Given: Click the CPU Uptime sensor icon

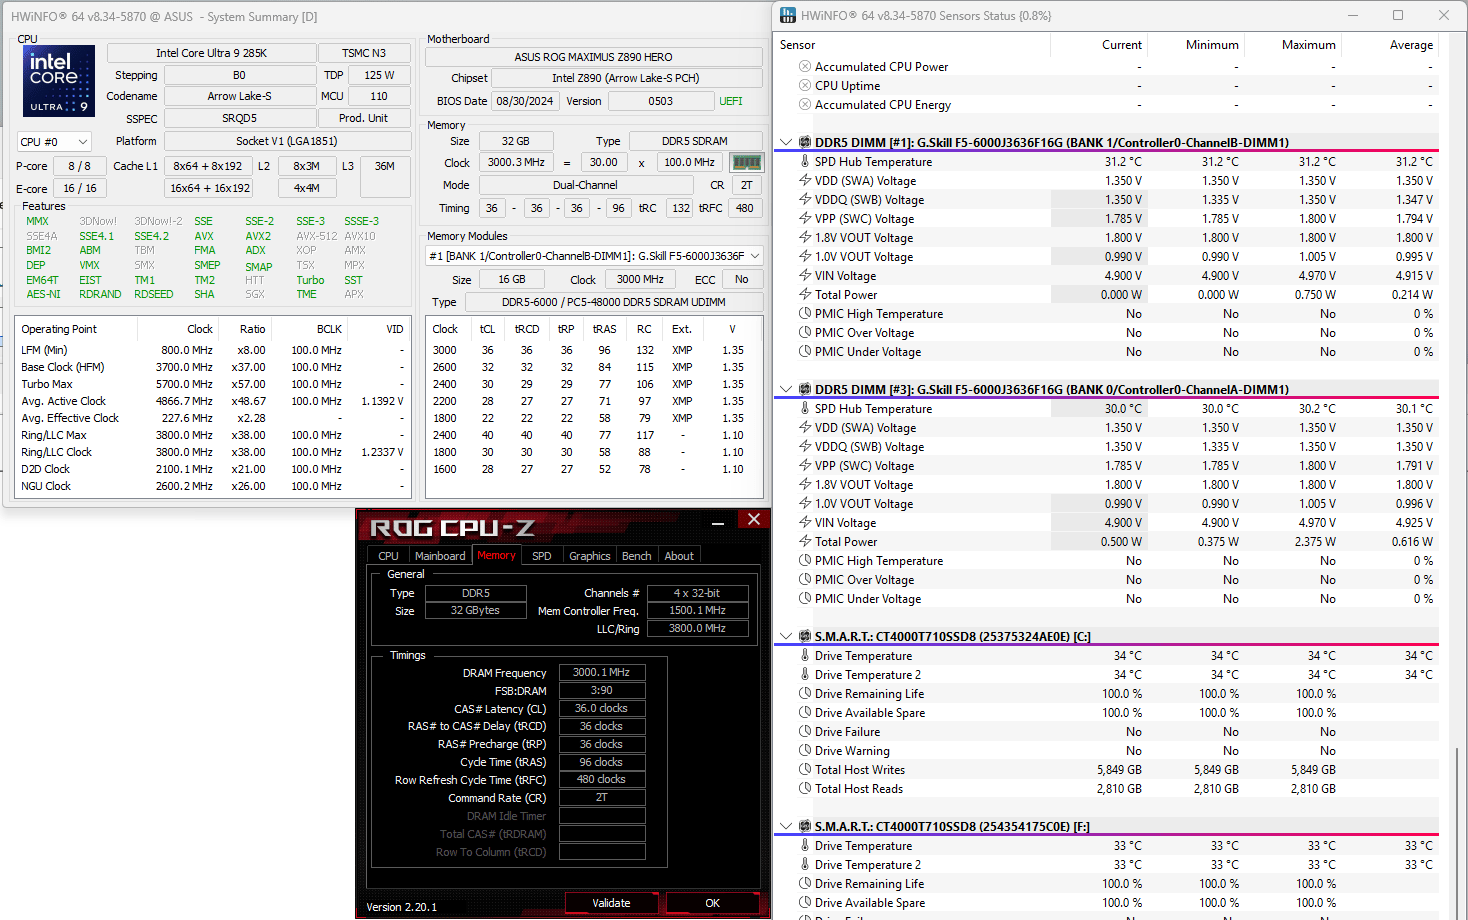Looking at the screenshot, I should pos(805,86).
